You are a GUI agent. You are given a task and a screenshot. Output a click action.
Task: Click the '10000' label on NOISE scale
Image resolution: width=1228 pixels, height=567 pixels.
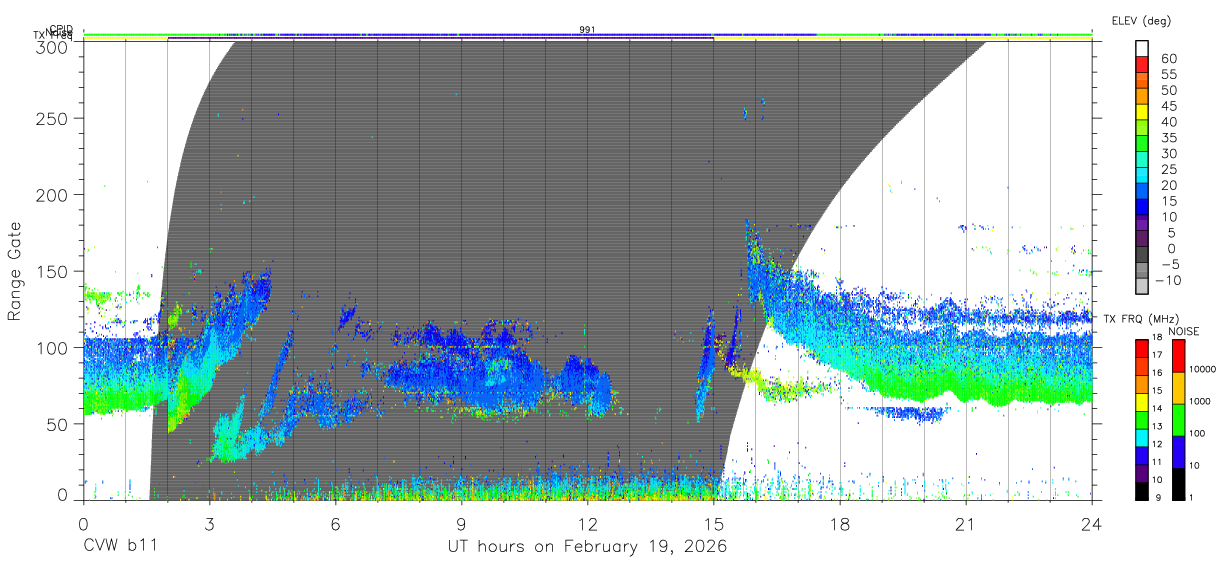pos(1203,371)
